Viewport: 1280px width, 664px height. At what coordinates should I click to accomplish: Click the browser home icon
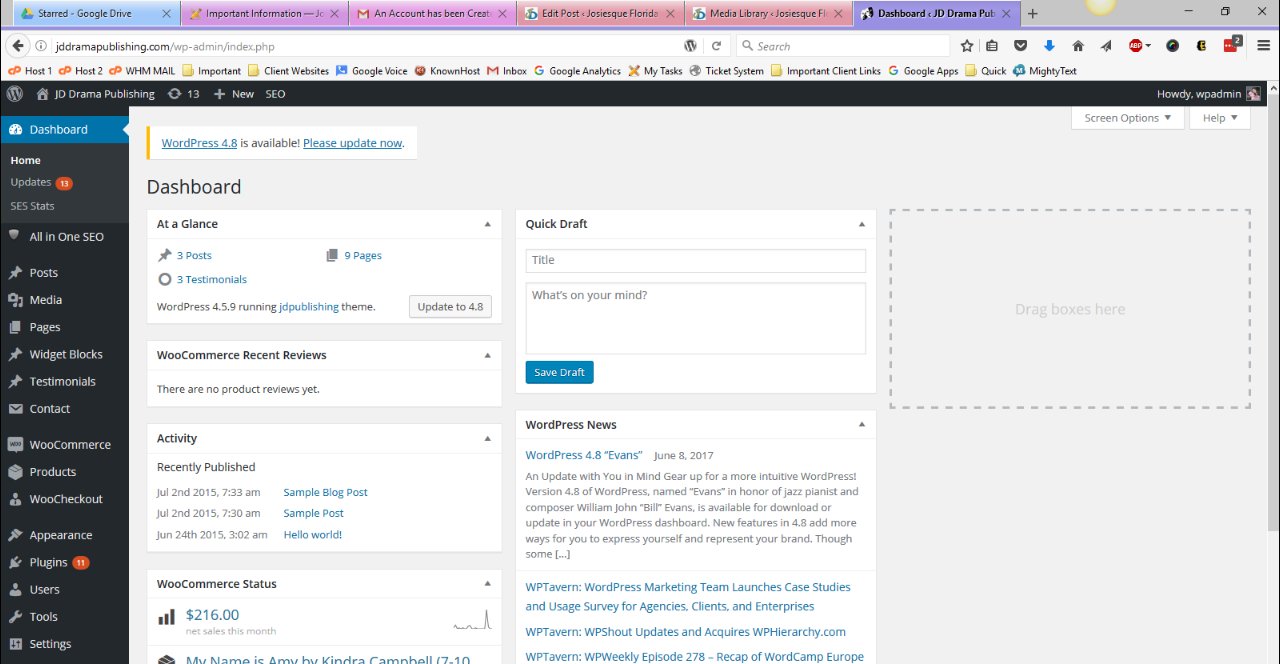point(1078,46)
